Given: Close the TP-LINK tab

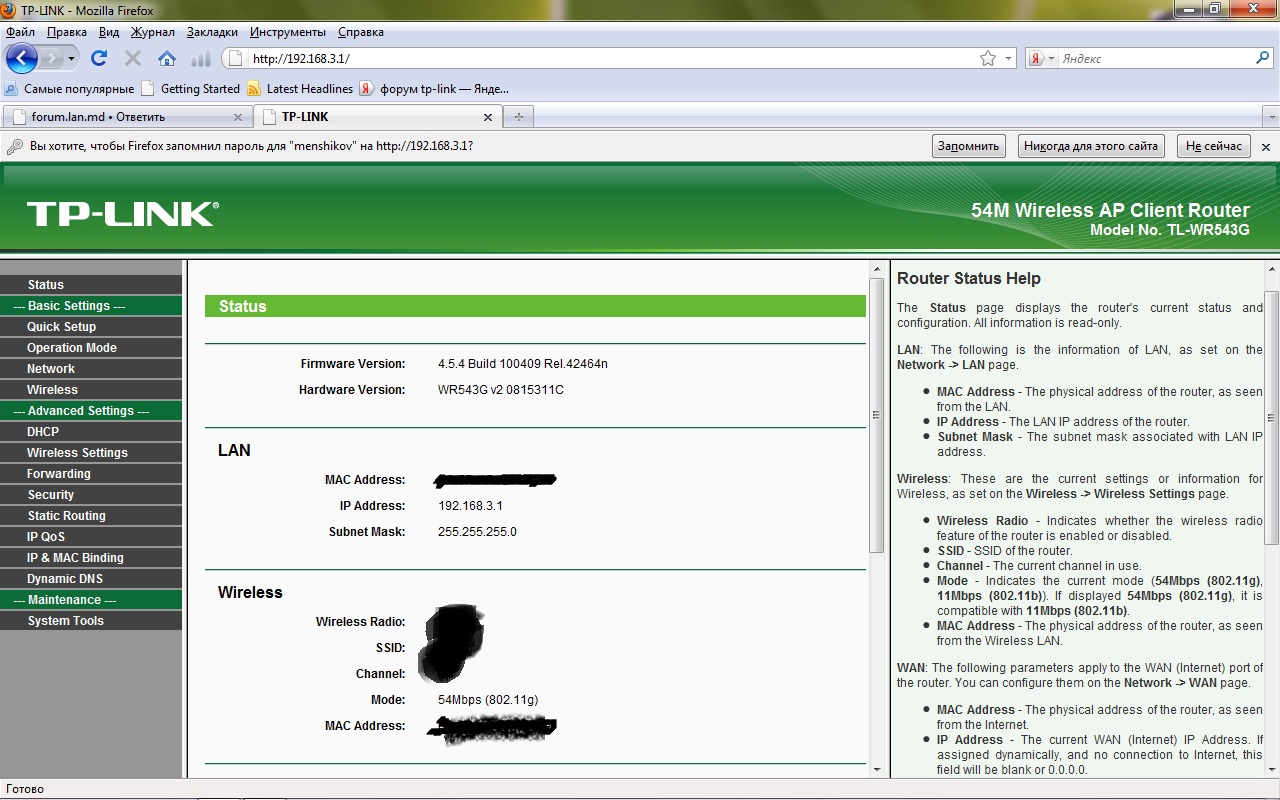Looking at the screenshot, I should 488,117.
